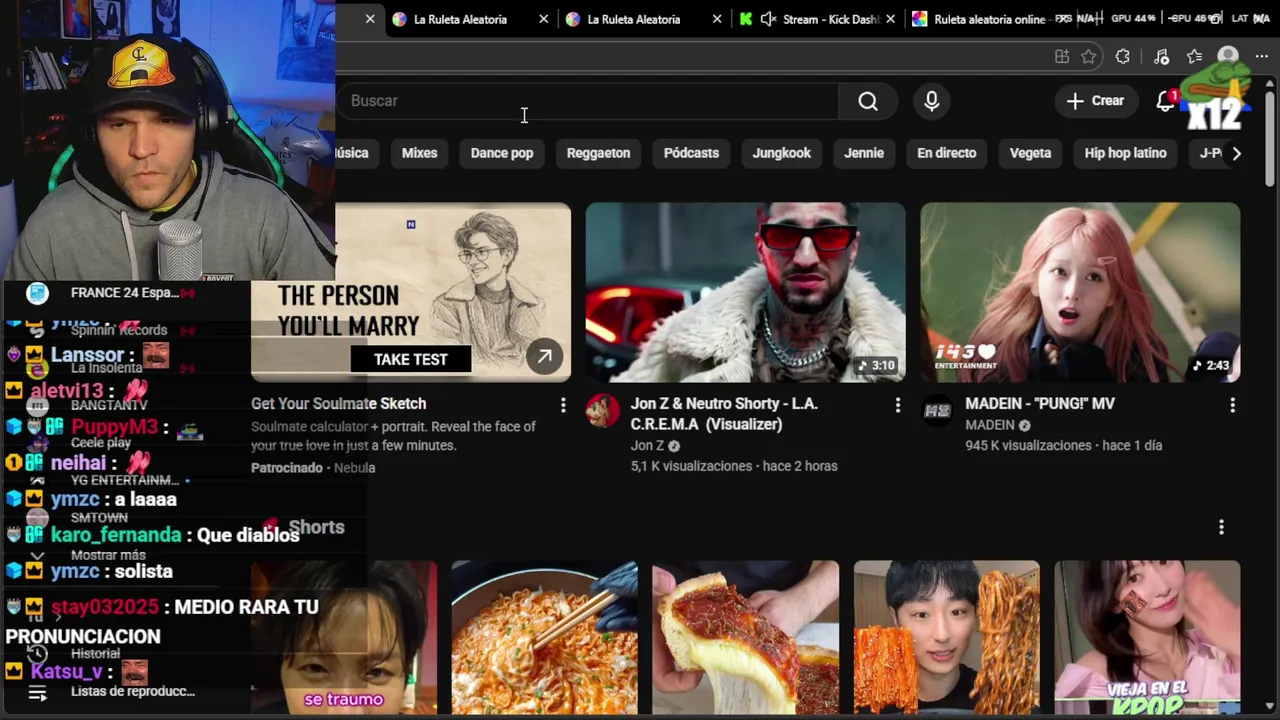Open Get Your Soulmate Sketch title link
This screenshot has width=1280, height=720.
[338, 403]
